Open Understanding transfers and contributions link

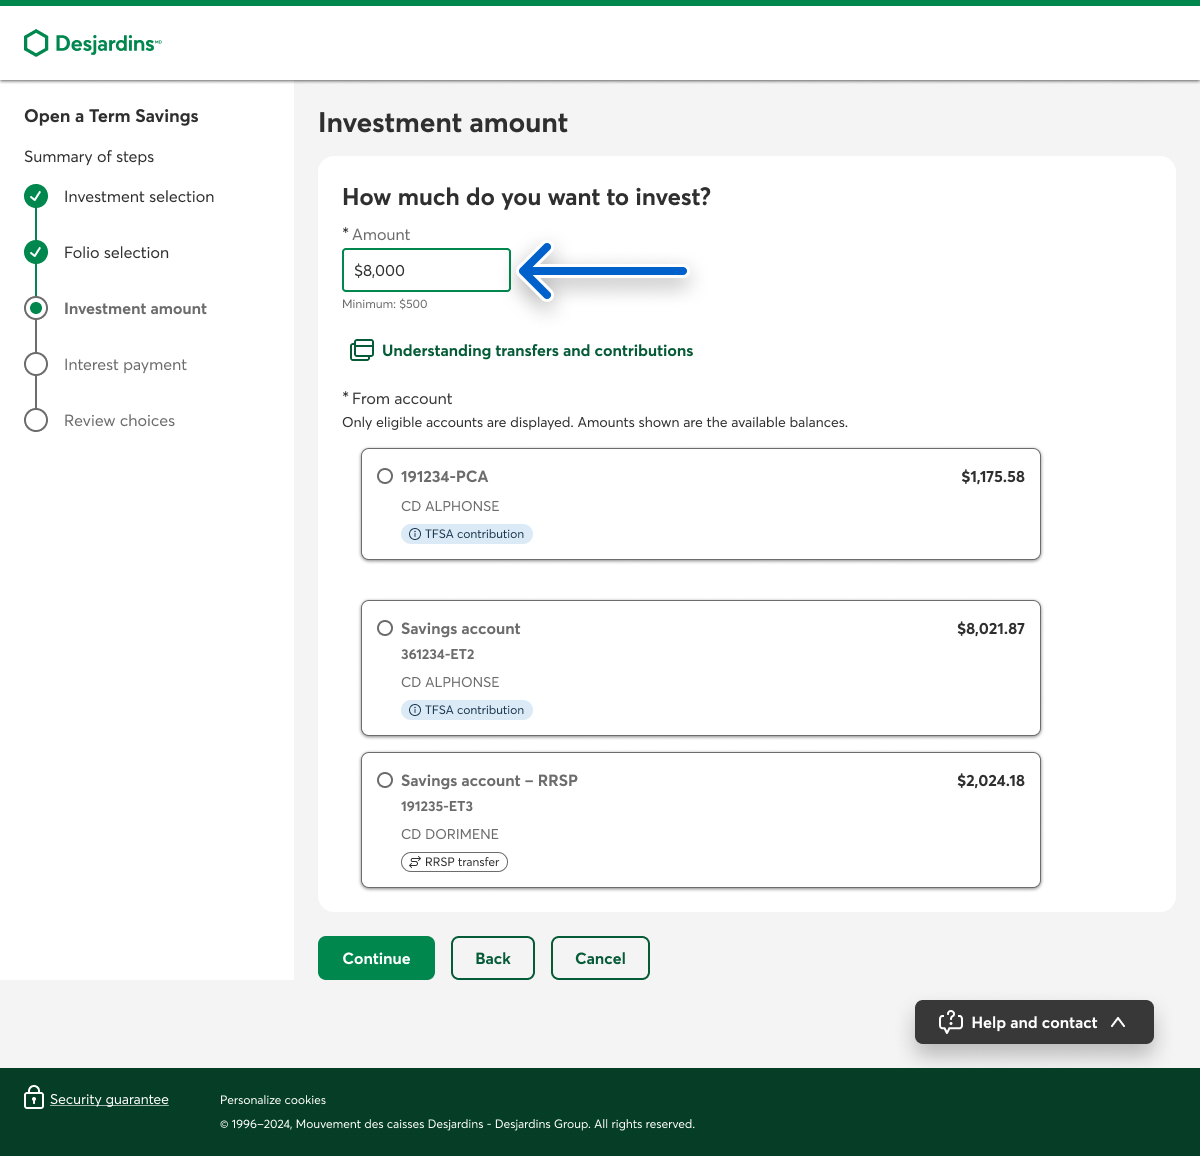tap(537, 351)
